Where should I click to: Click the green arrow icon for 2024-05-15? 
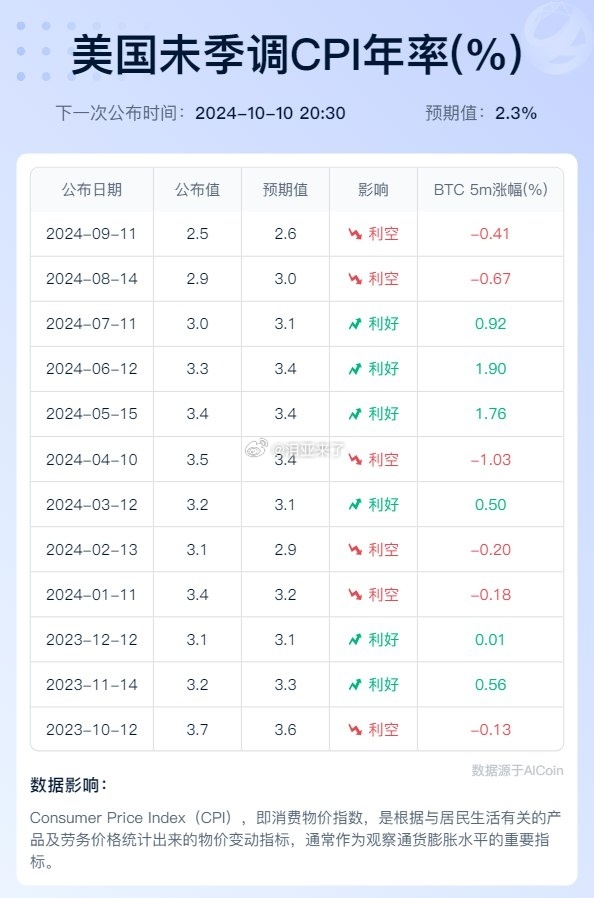coord(355,413)
